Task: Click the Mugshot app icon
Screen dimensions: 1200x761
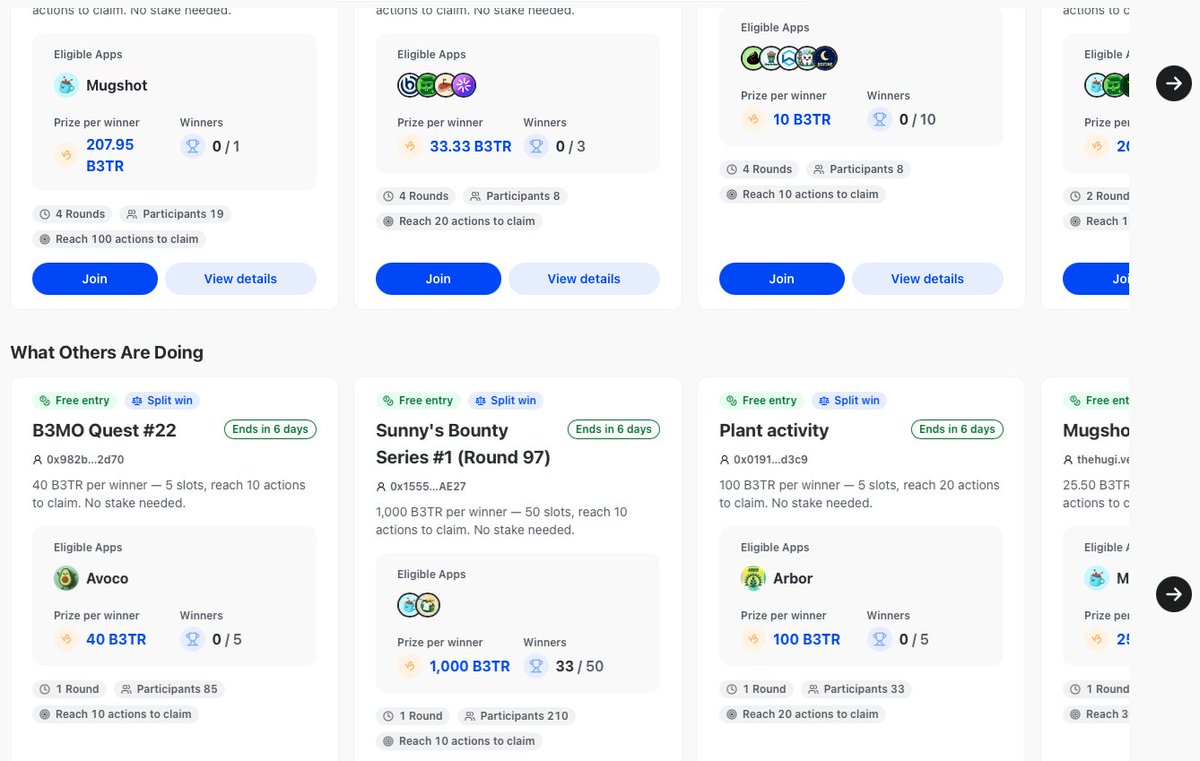Action: point(66,85)
